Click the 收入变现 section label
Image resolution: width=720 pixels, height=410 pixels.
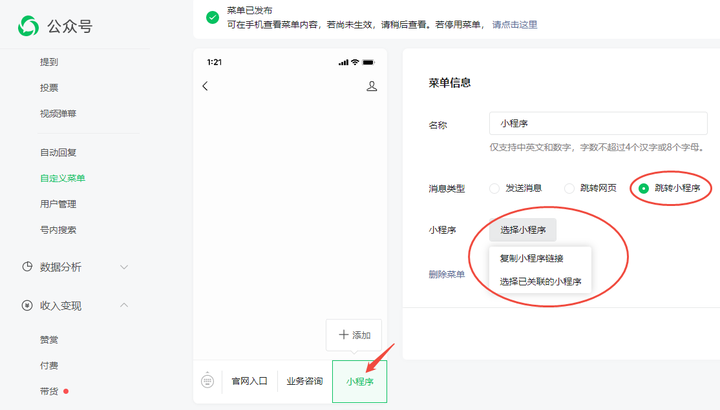pos(60,306)
